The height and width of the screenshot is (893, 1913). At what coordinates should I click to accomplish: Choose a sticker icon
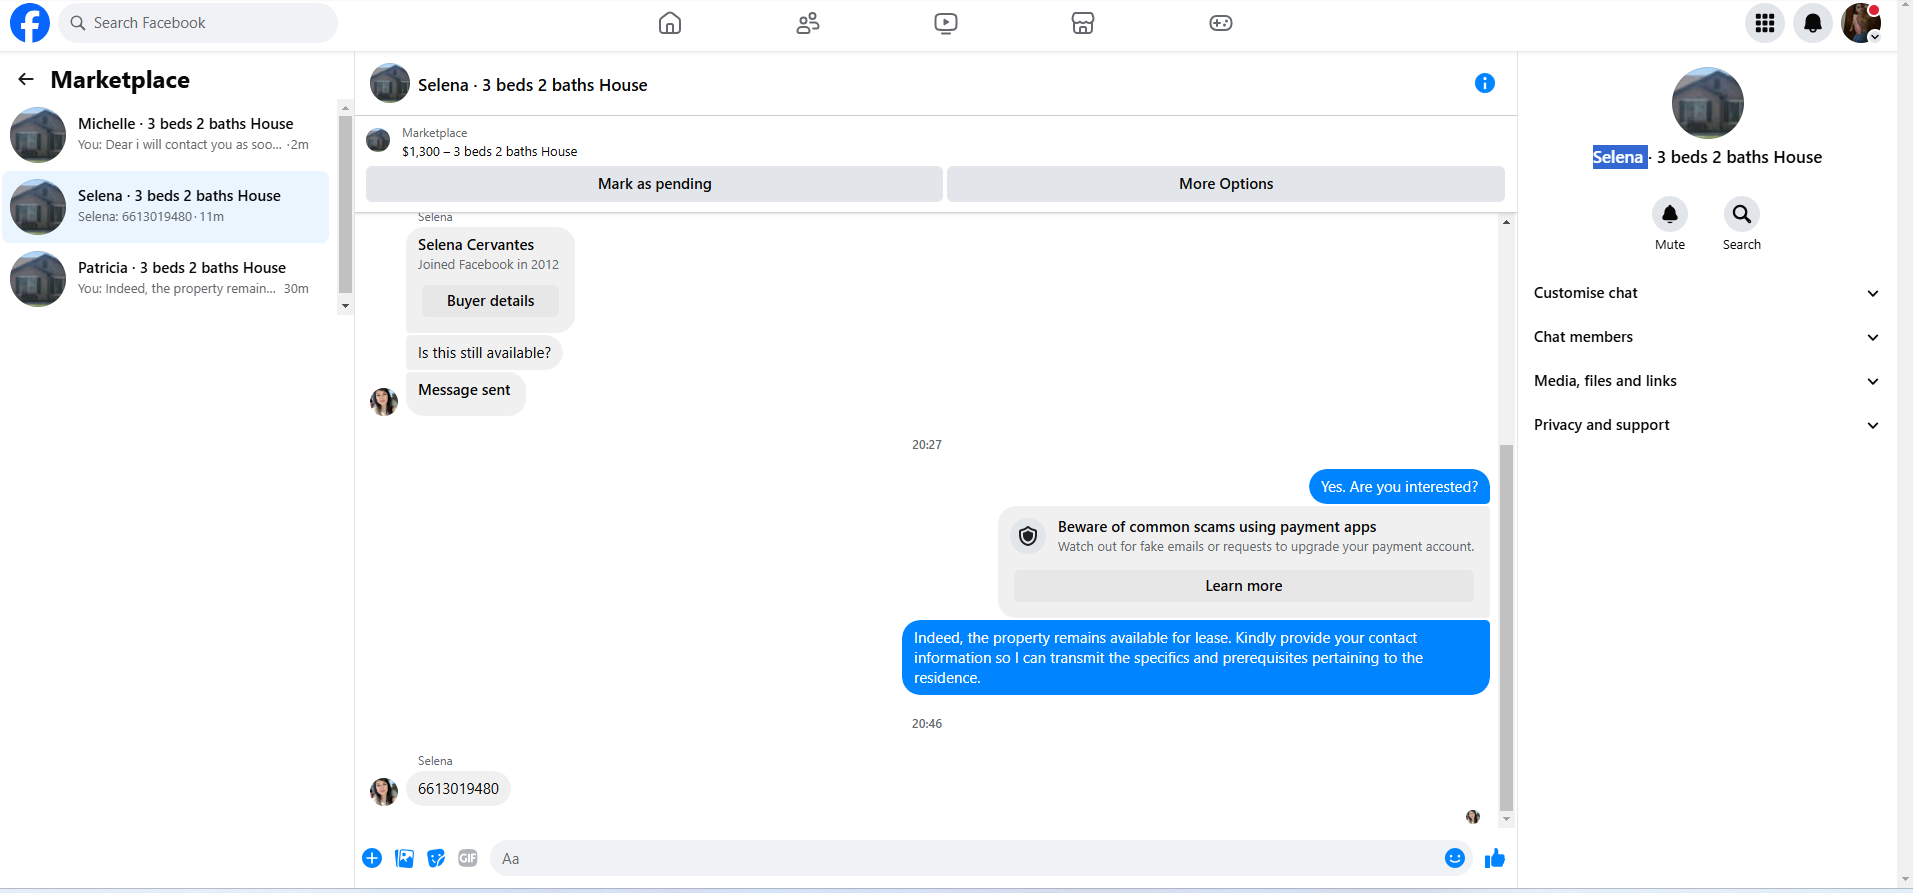(x=436, y=858)
